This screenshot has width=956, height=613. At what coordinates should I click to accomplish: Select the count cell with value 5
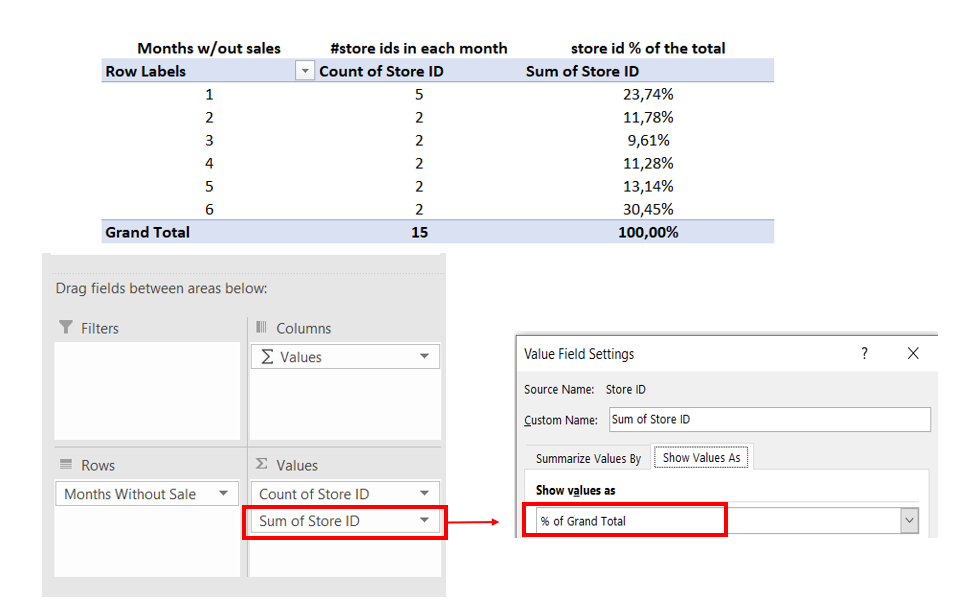coord(419,95)
